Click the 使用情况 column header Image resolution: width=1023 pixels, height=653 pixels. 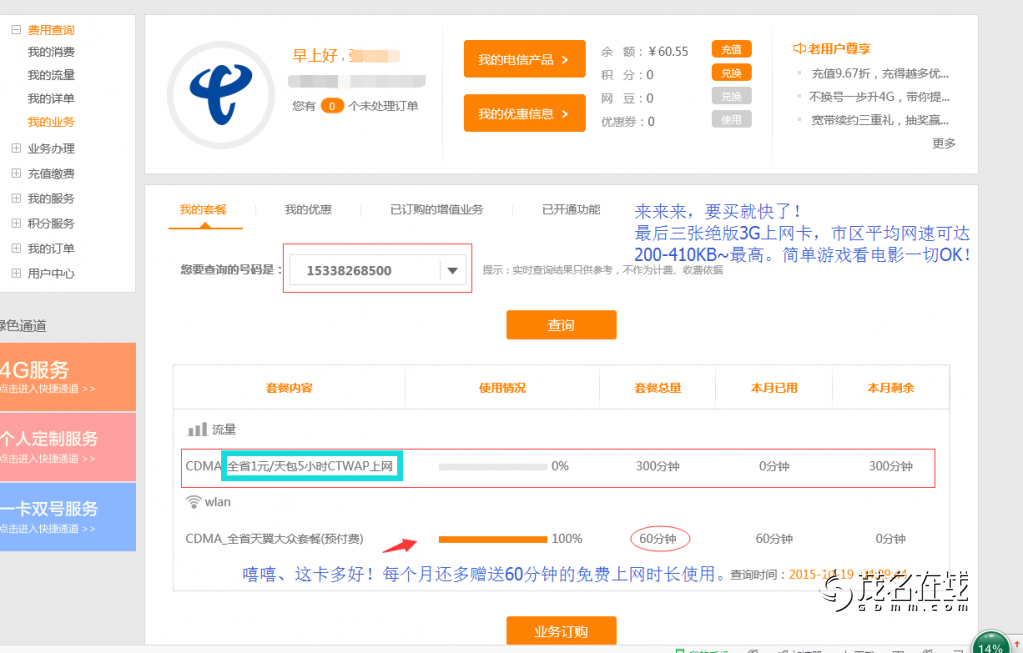click(502, 388)
